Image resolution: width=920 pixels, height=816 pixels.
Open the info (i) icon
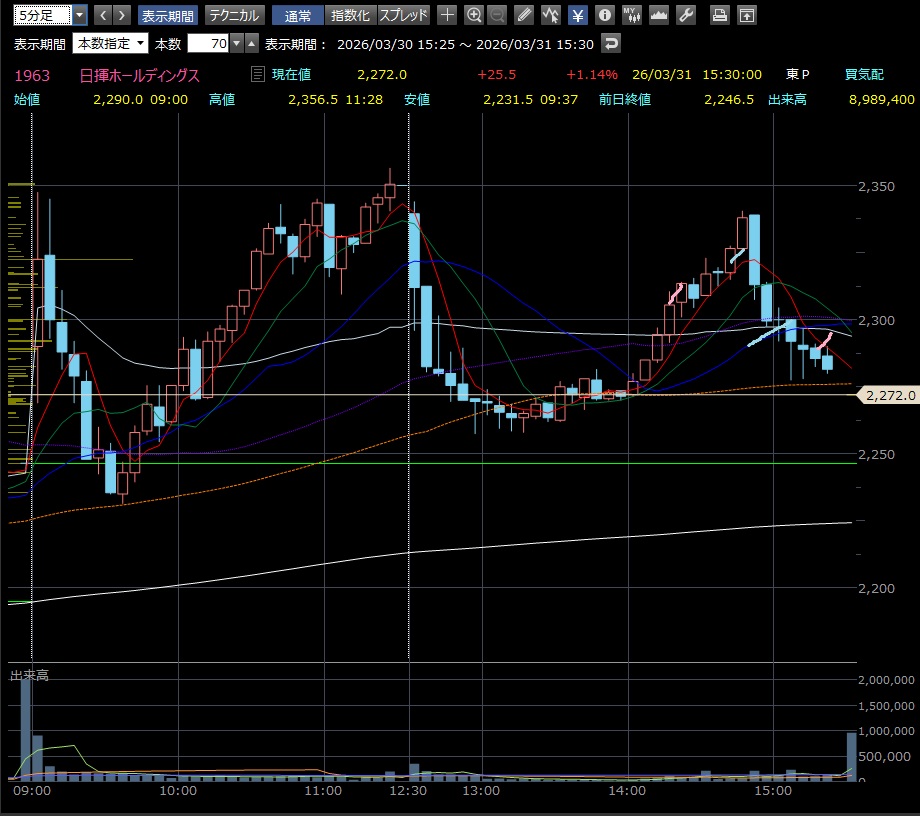pyautogui.click(x=604, y=15)
